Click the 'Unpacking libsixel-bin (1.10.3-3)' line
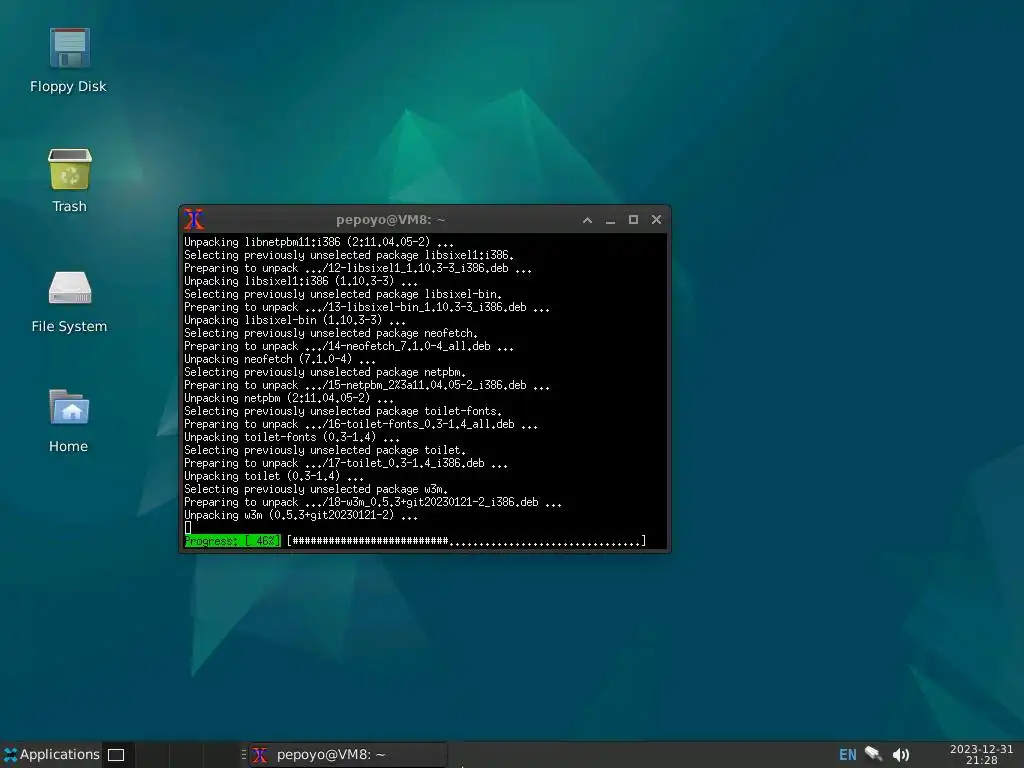1024x768 pixels. (295, 320)
